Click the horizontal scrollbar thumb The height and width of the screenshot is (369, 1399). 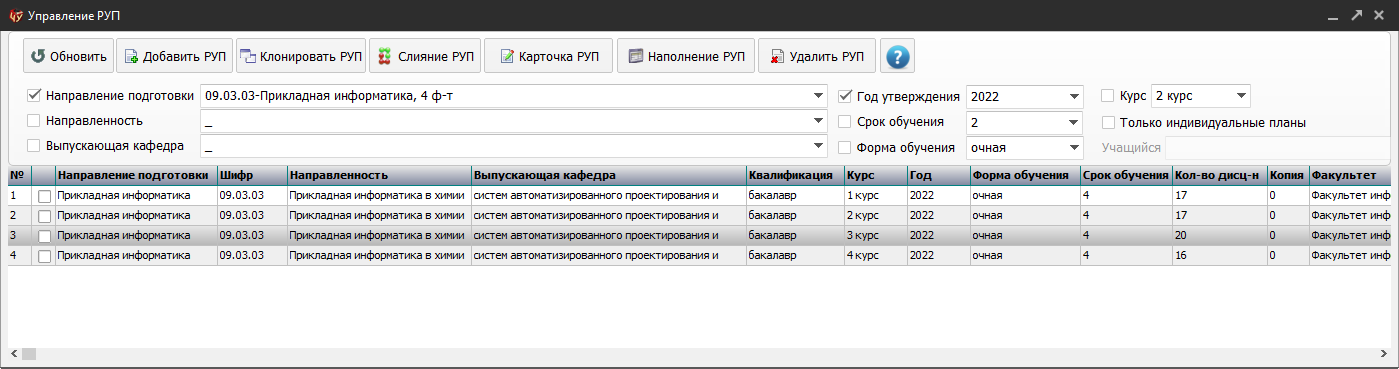pyautogui.click(x=28, y=354)
